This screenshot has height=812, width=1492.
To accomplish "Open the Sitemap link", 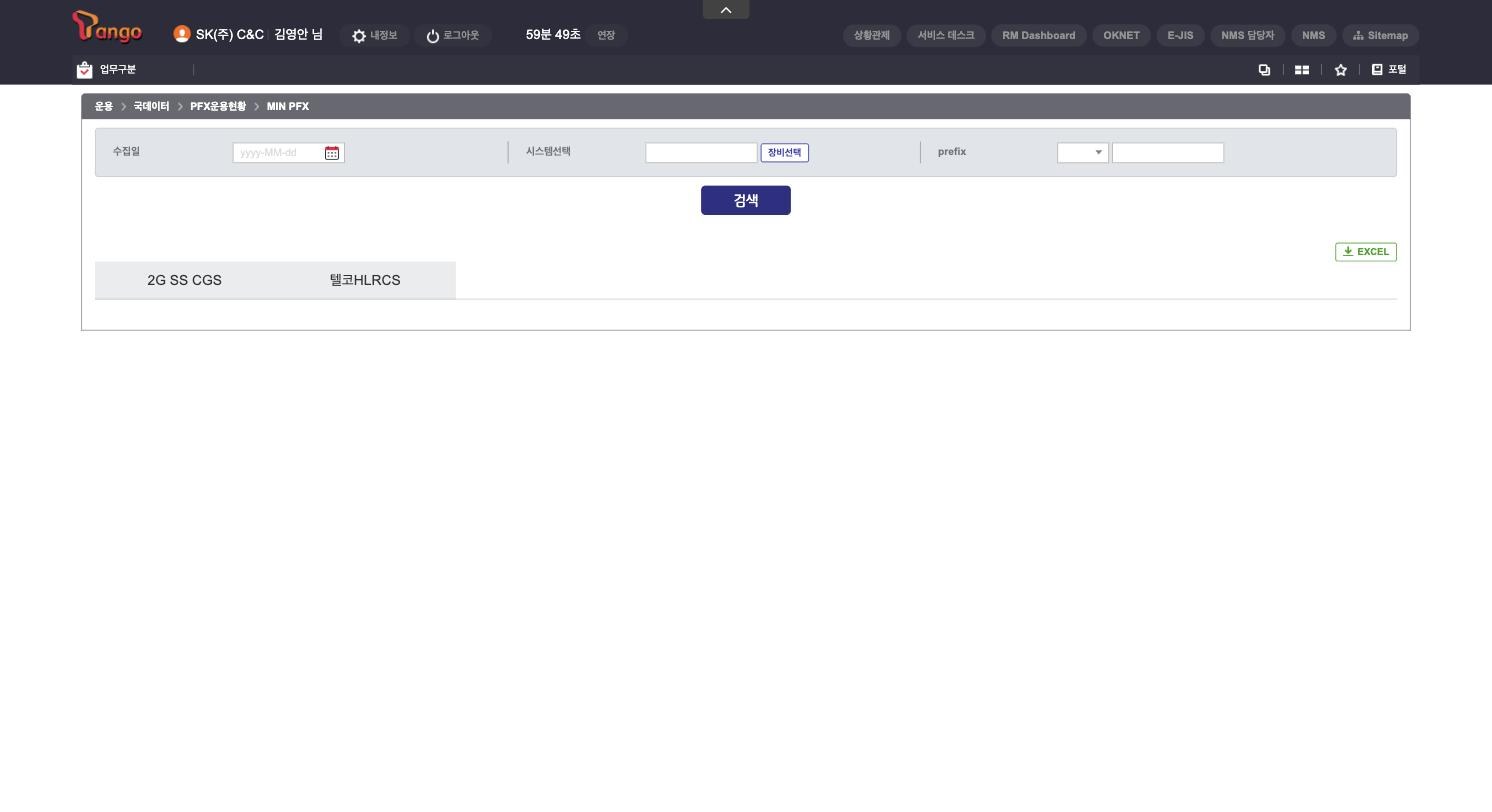I will tap(1380, 35).
